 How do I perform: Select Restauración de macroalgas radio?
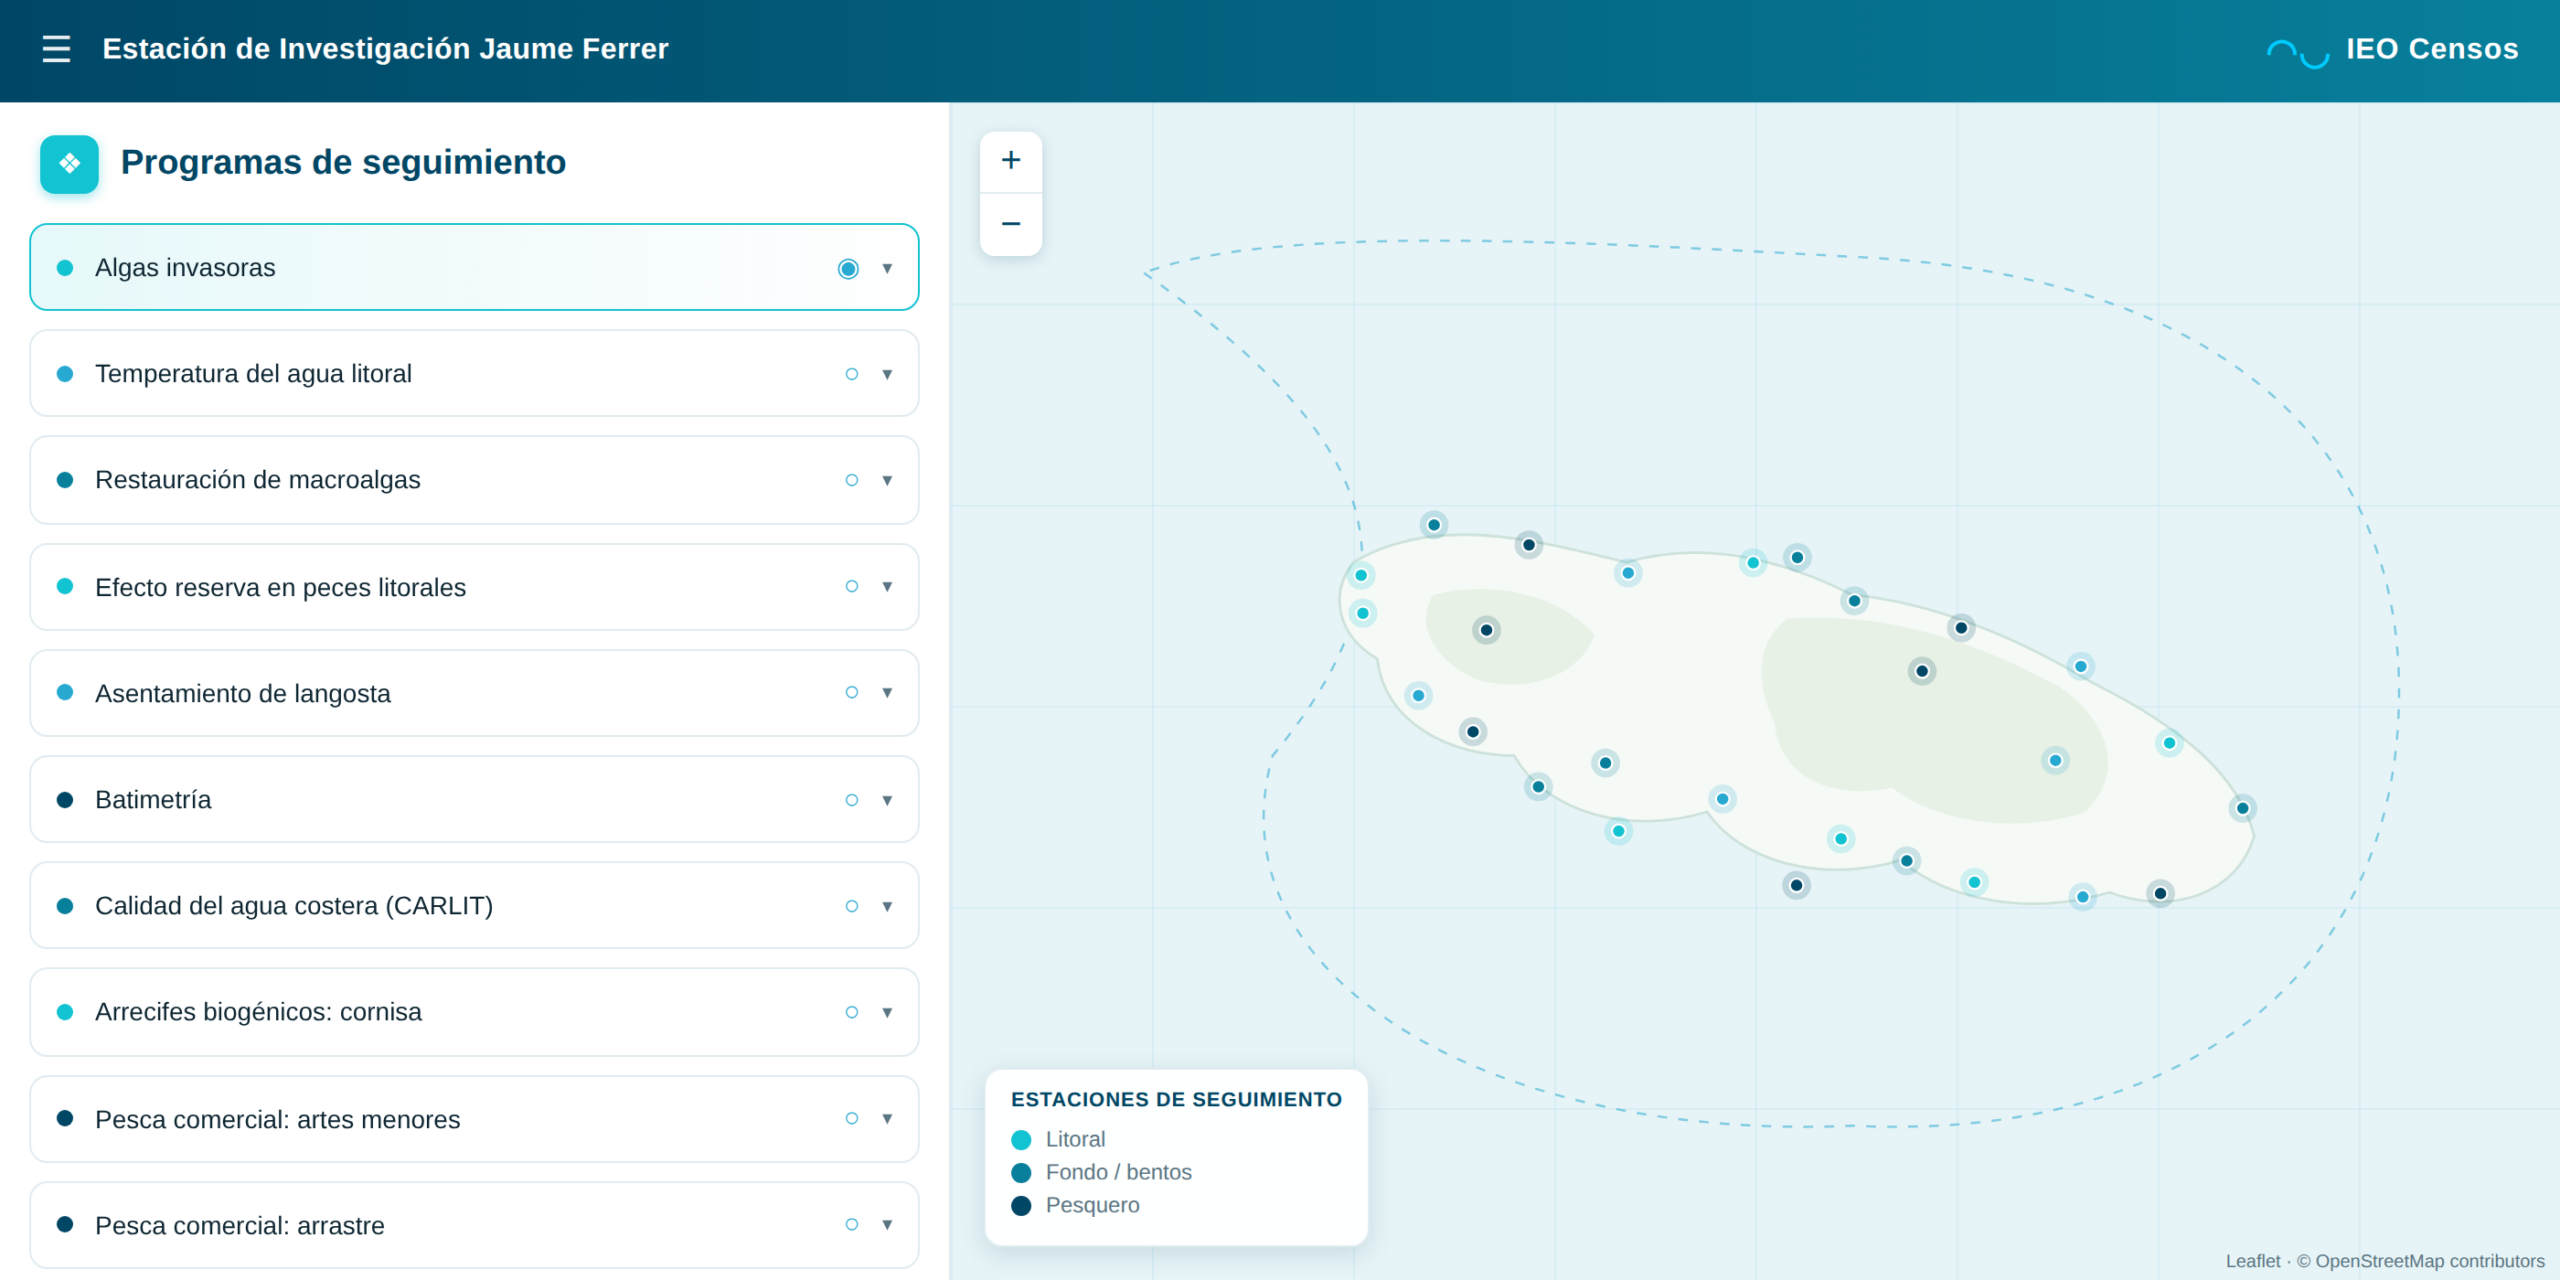click(851, 480)
